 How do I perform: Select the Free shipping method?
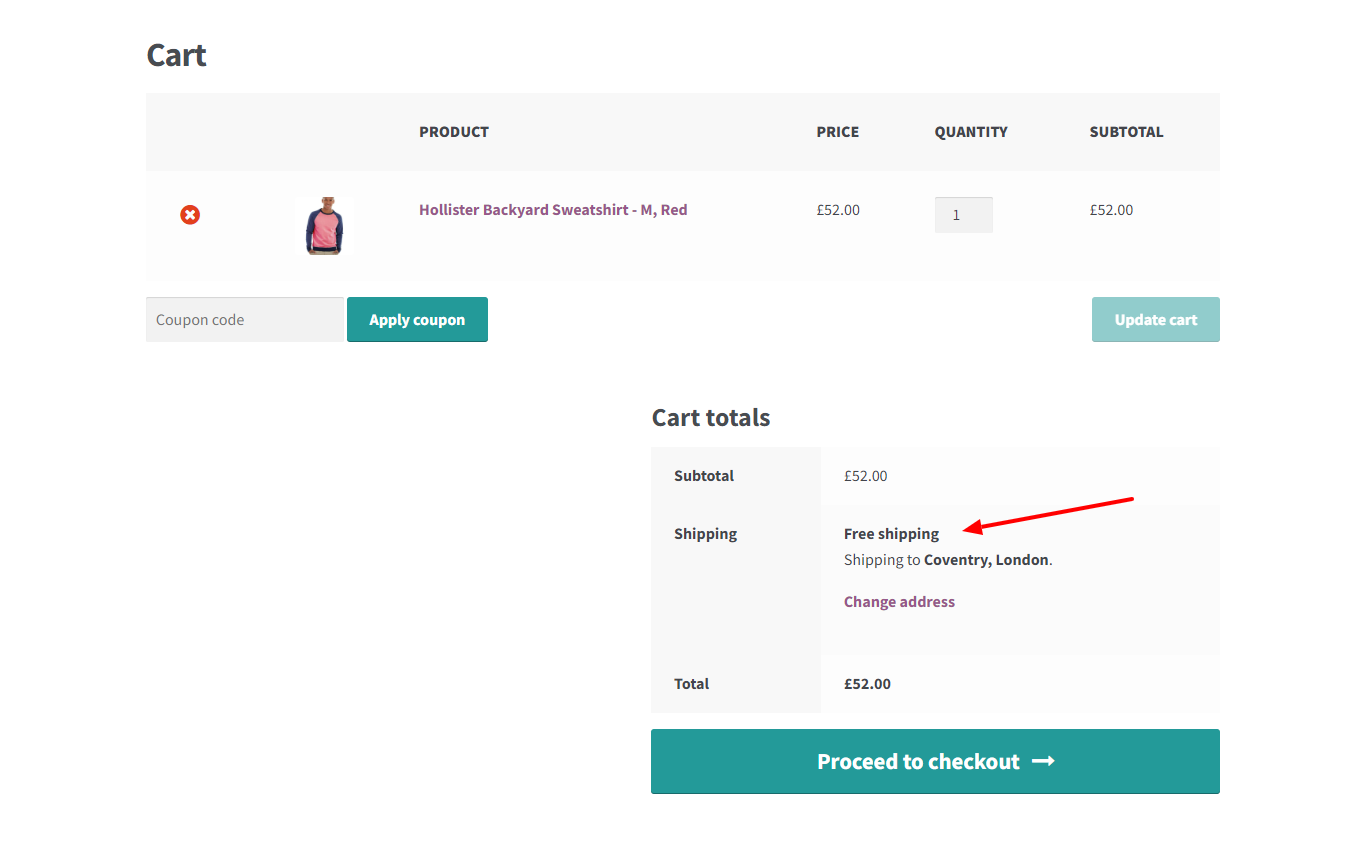point(891,533)
